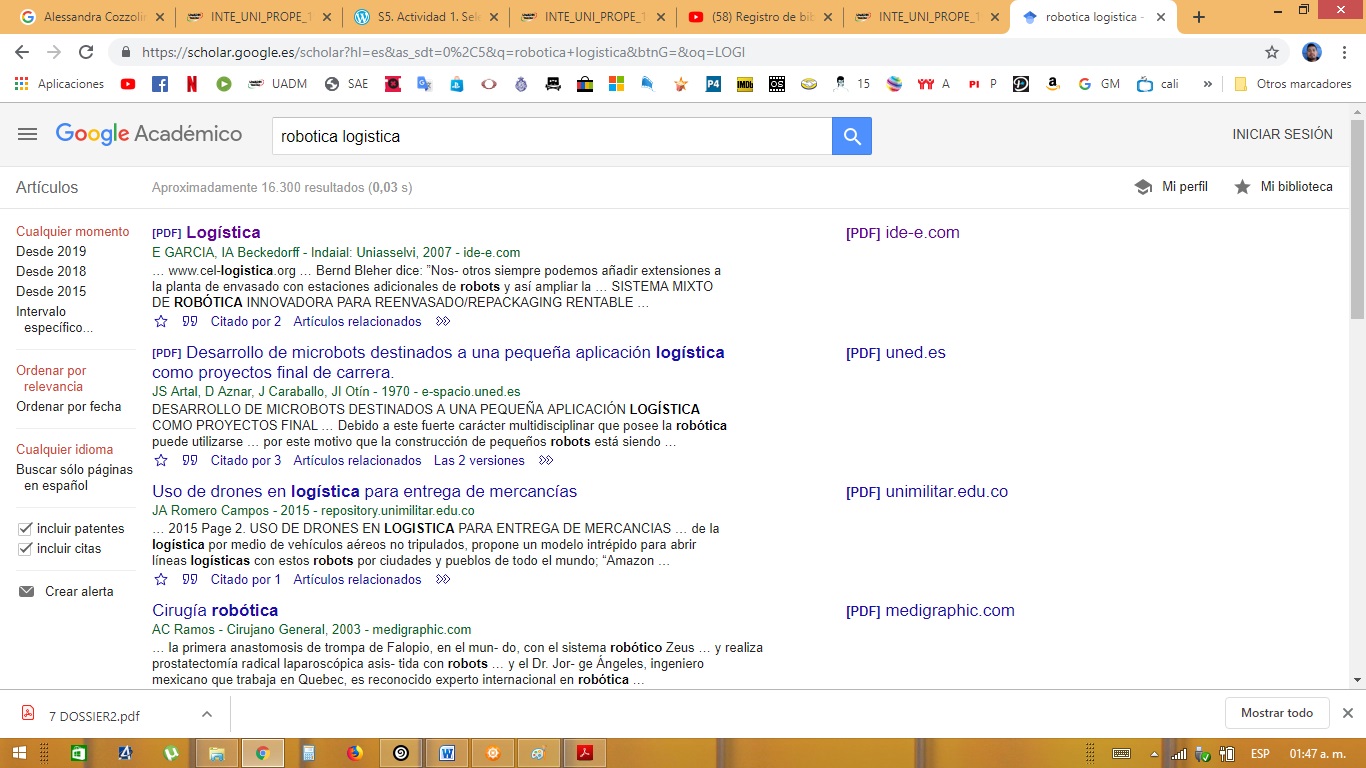Reload the page using the refresh icon

pos(86,52)
